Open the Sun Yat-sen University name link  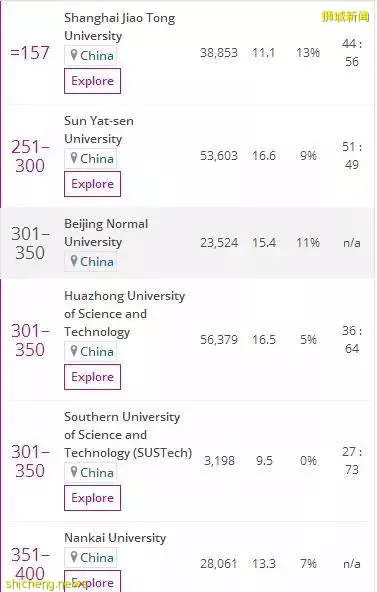tap(98, 130)
